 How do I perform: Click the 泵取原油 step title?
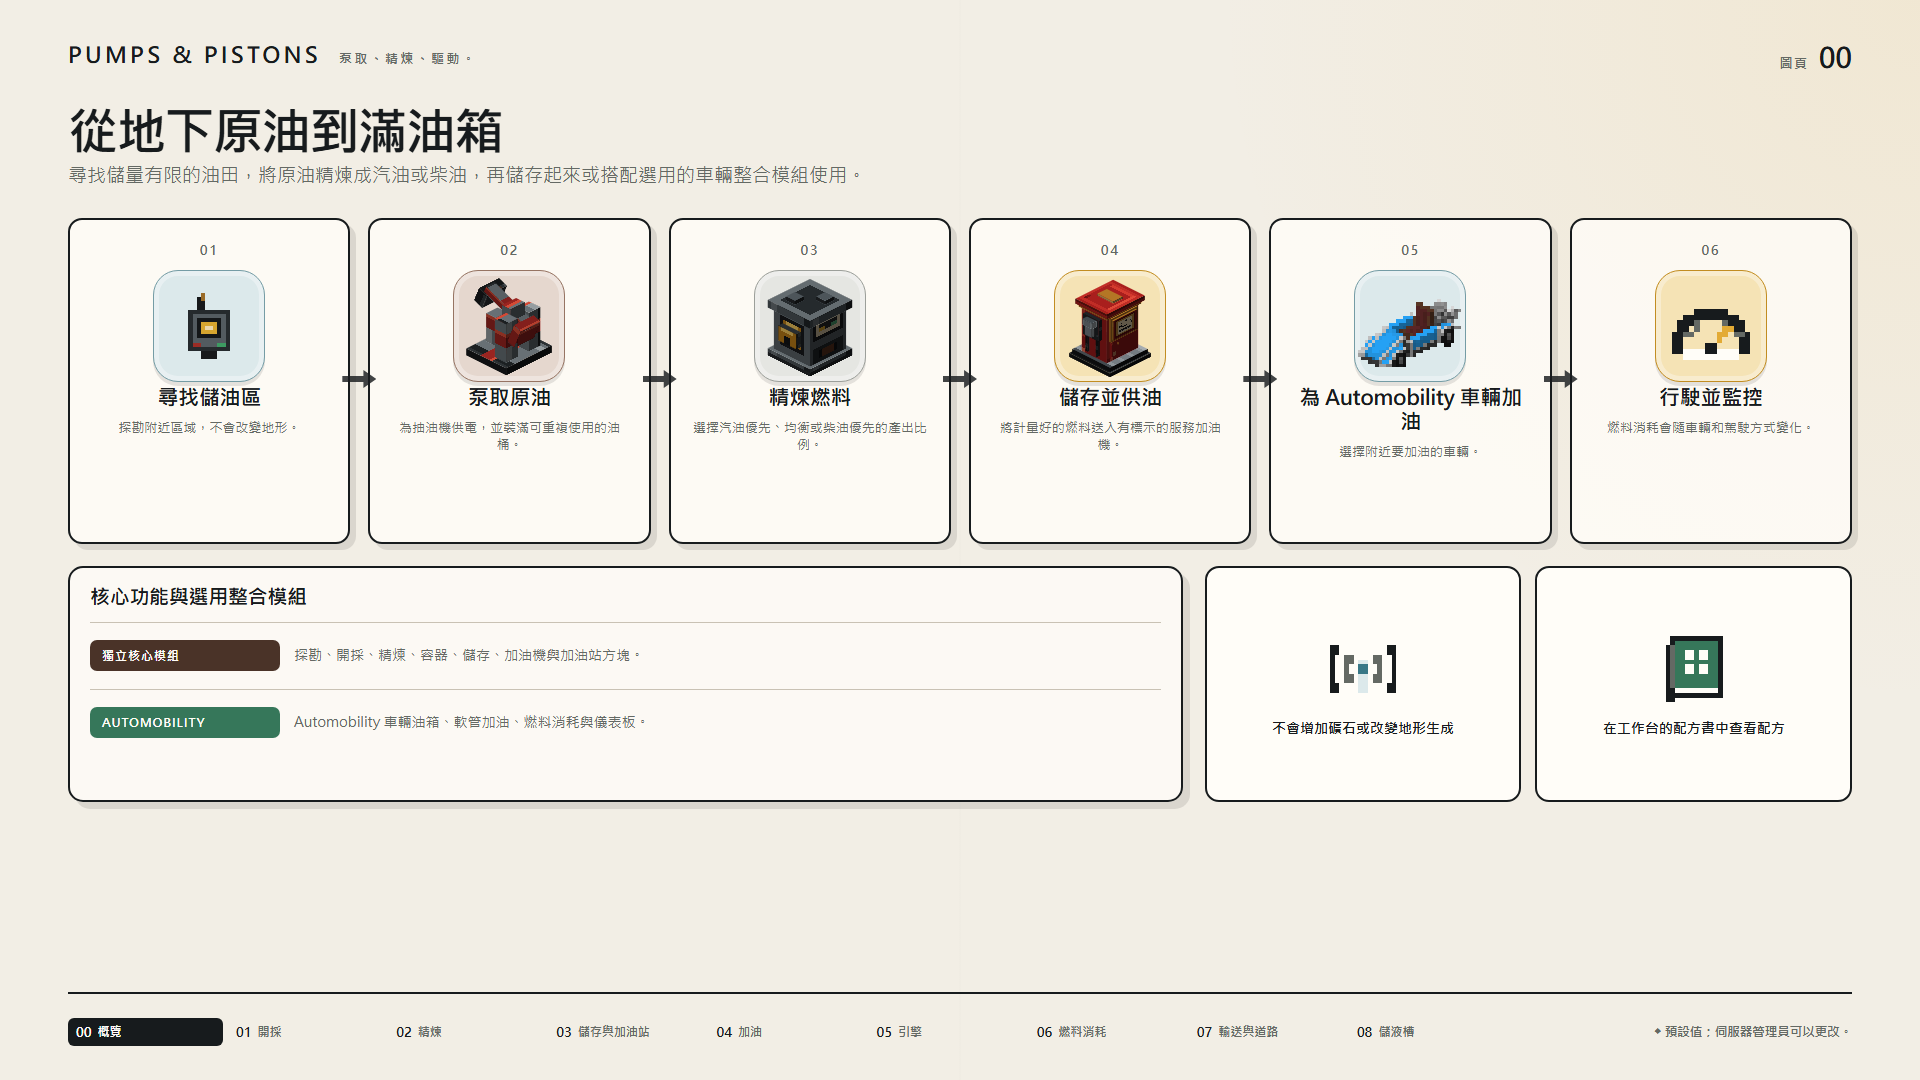[x=509, y=397]
